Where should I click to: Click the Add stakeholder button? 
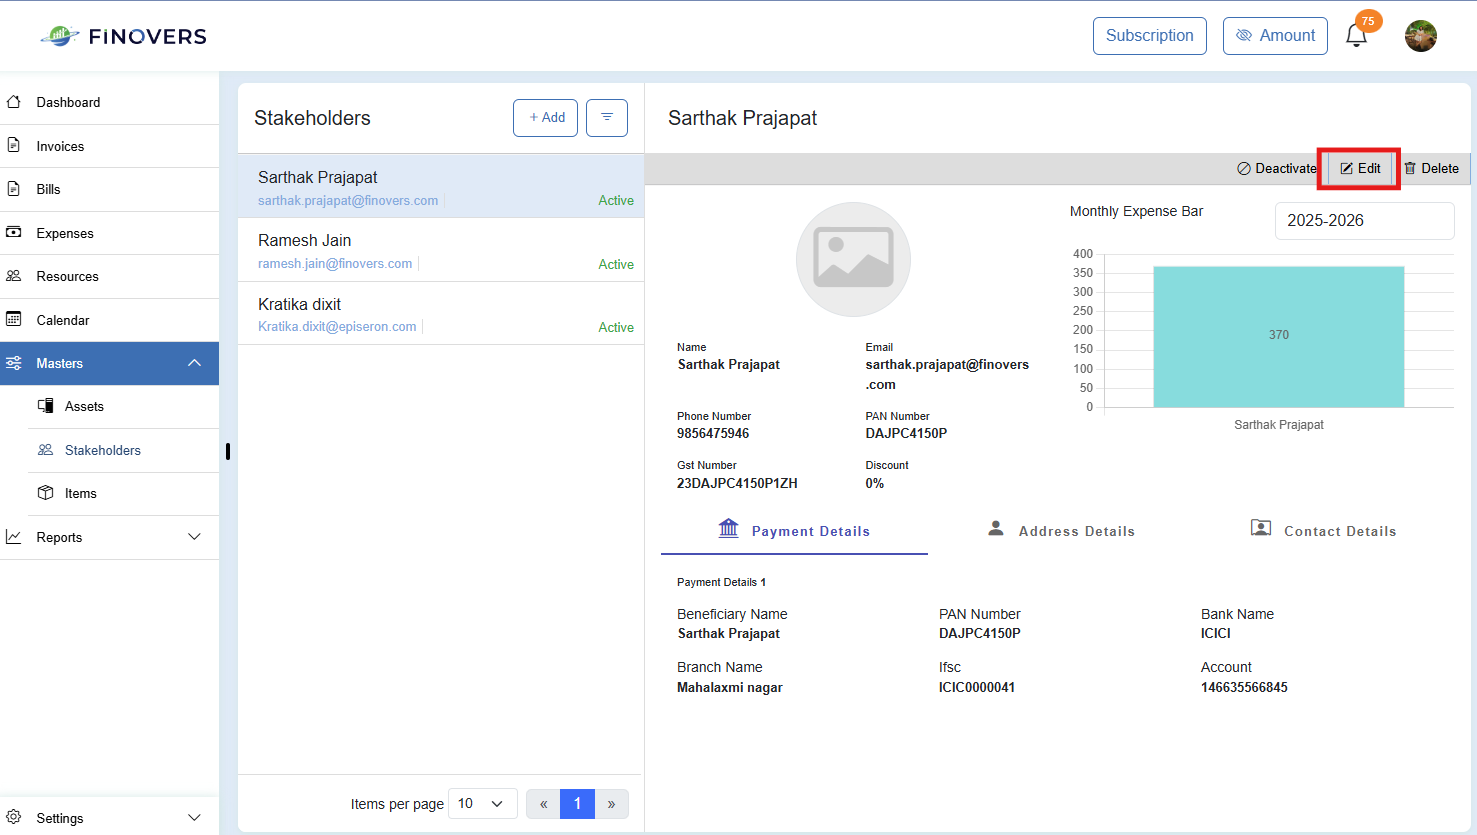pyautogui.click(x=545, y=118)
